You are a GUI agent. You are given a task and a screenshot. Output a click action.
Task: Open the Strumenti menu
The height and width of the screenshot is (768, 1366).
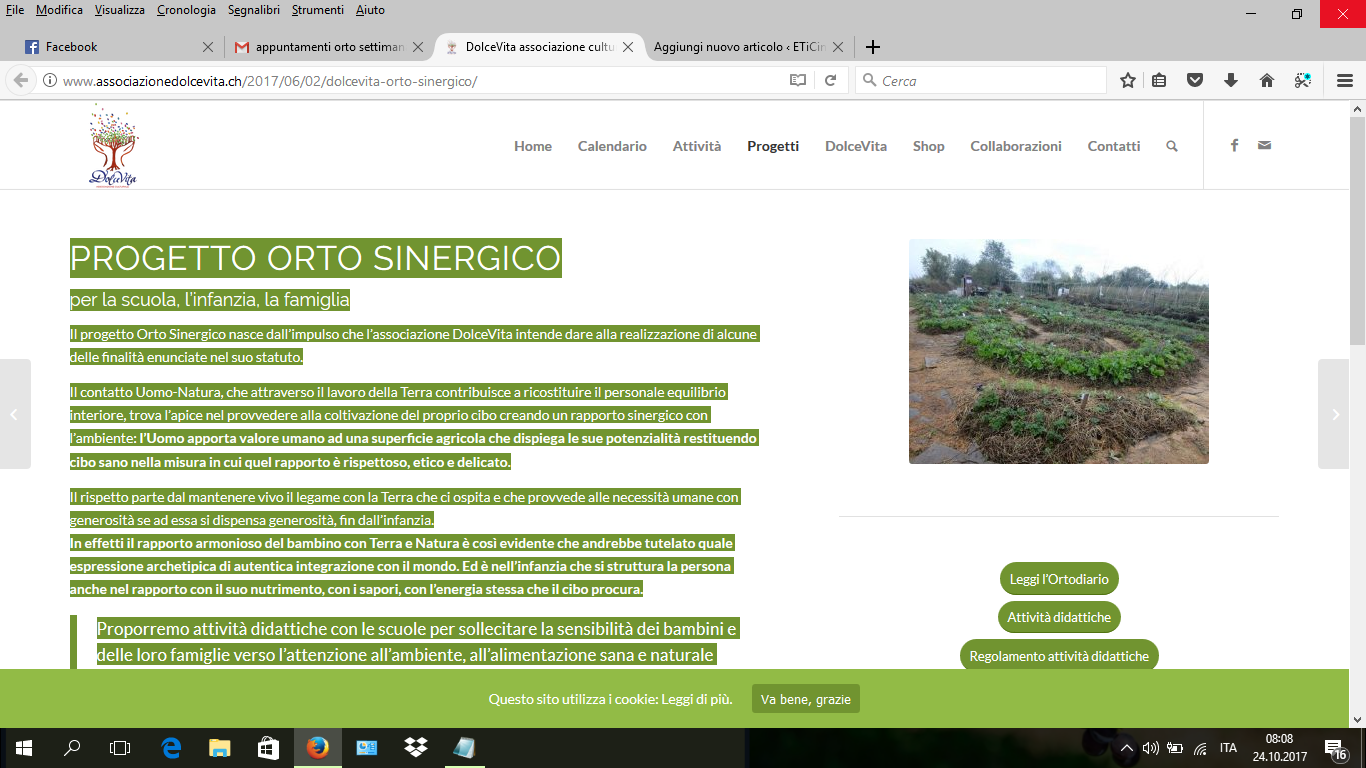[318, 10]
